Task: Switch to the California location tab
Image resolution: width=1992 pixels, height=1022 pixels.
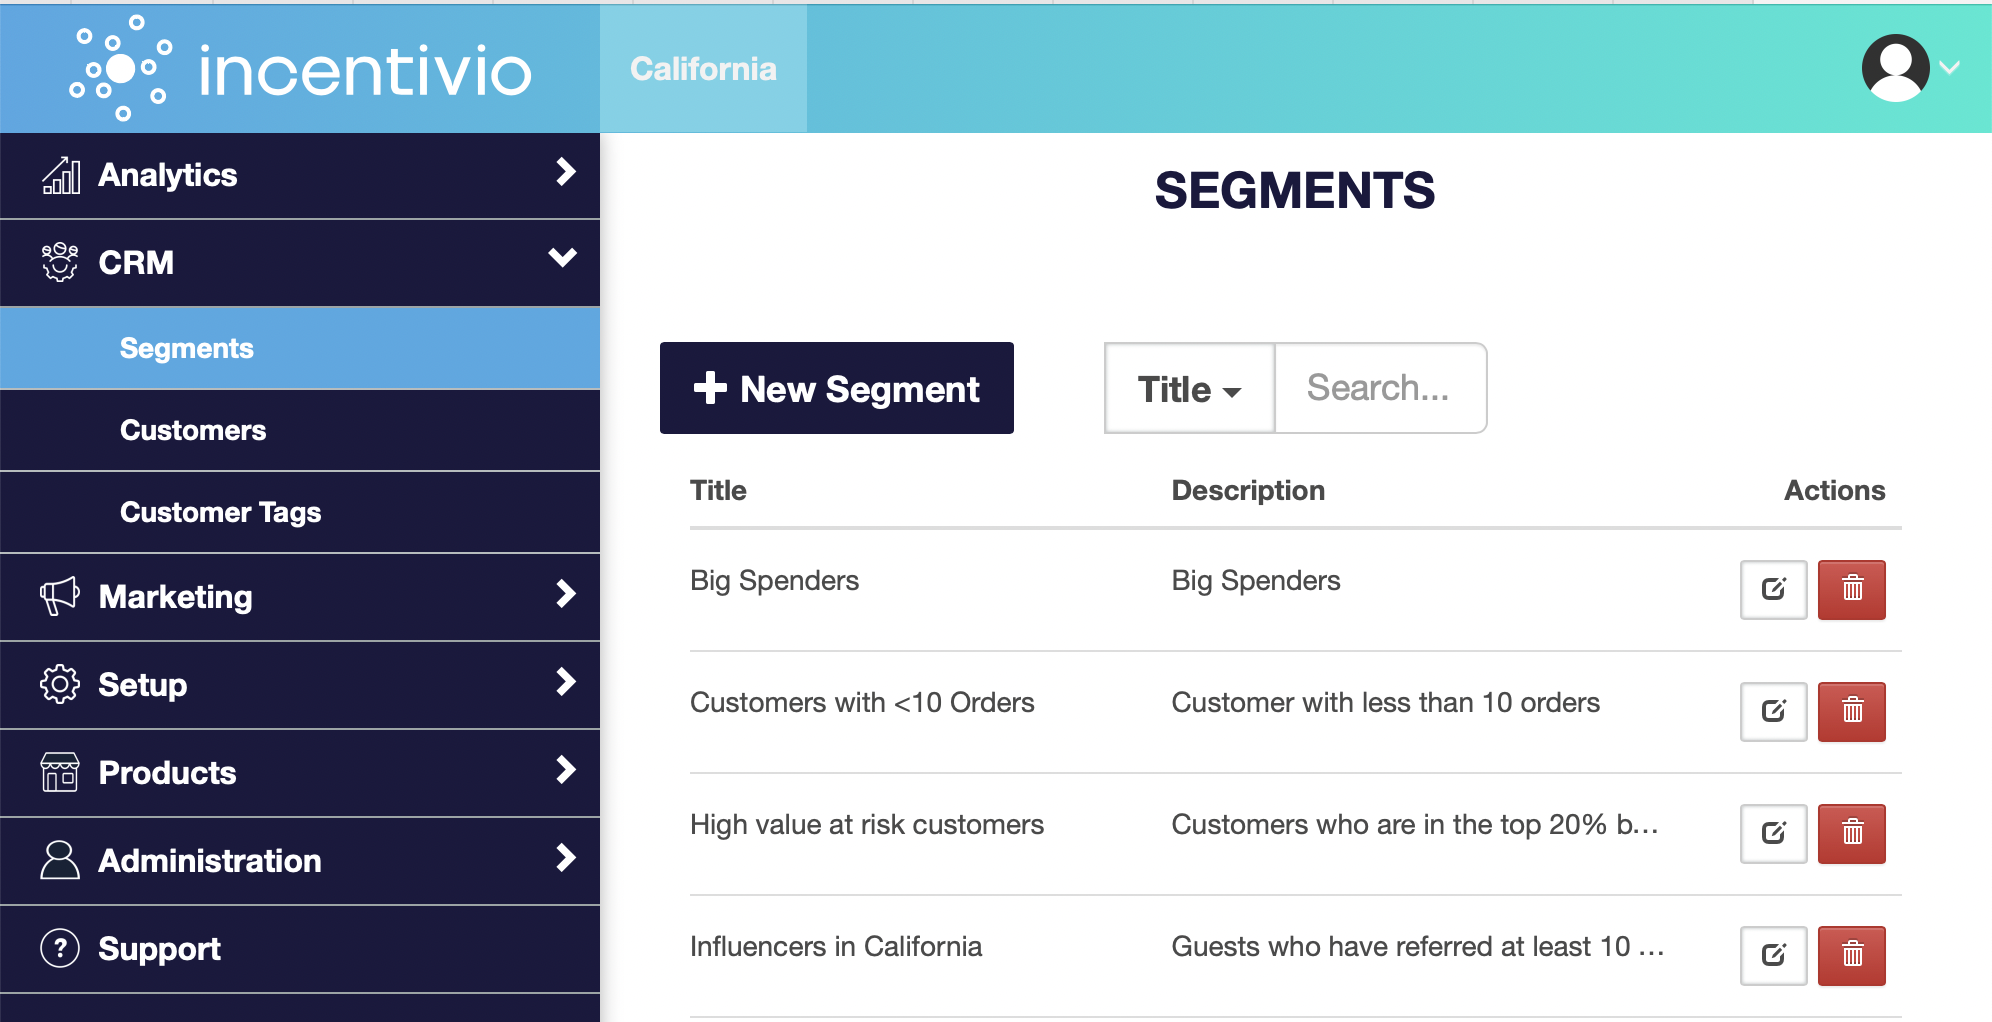Action: 702,68
